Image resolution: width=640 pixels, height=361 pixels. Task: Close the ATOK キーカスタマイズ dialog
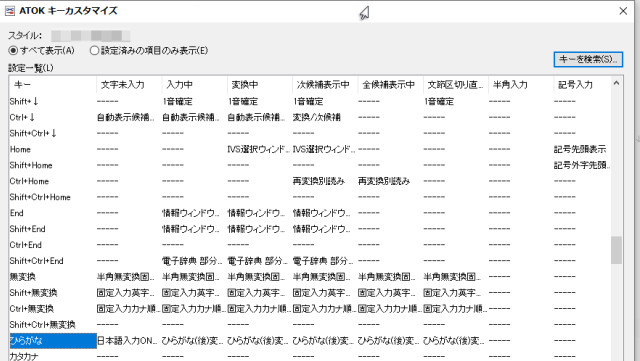click(x=623, y=11)
